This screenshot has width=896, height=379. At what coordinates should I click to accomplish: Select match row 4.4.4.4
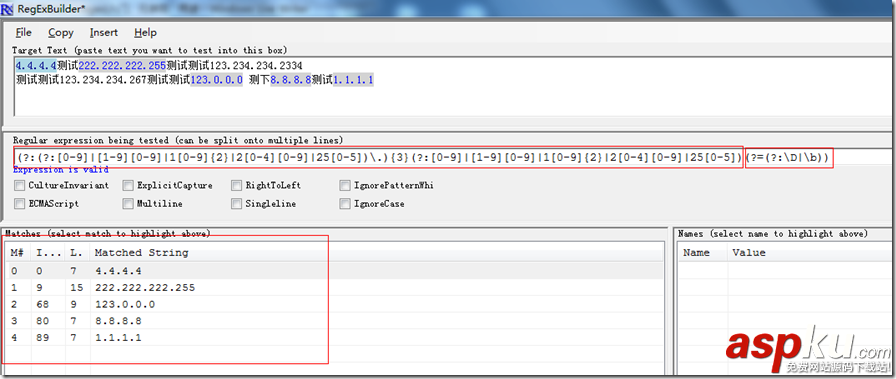(334, 271)
